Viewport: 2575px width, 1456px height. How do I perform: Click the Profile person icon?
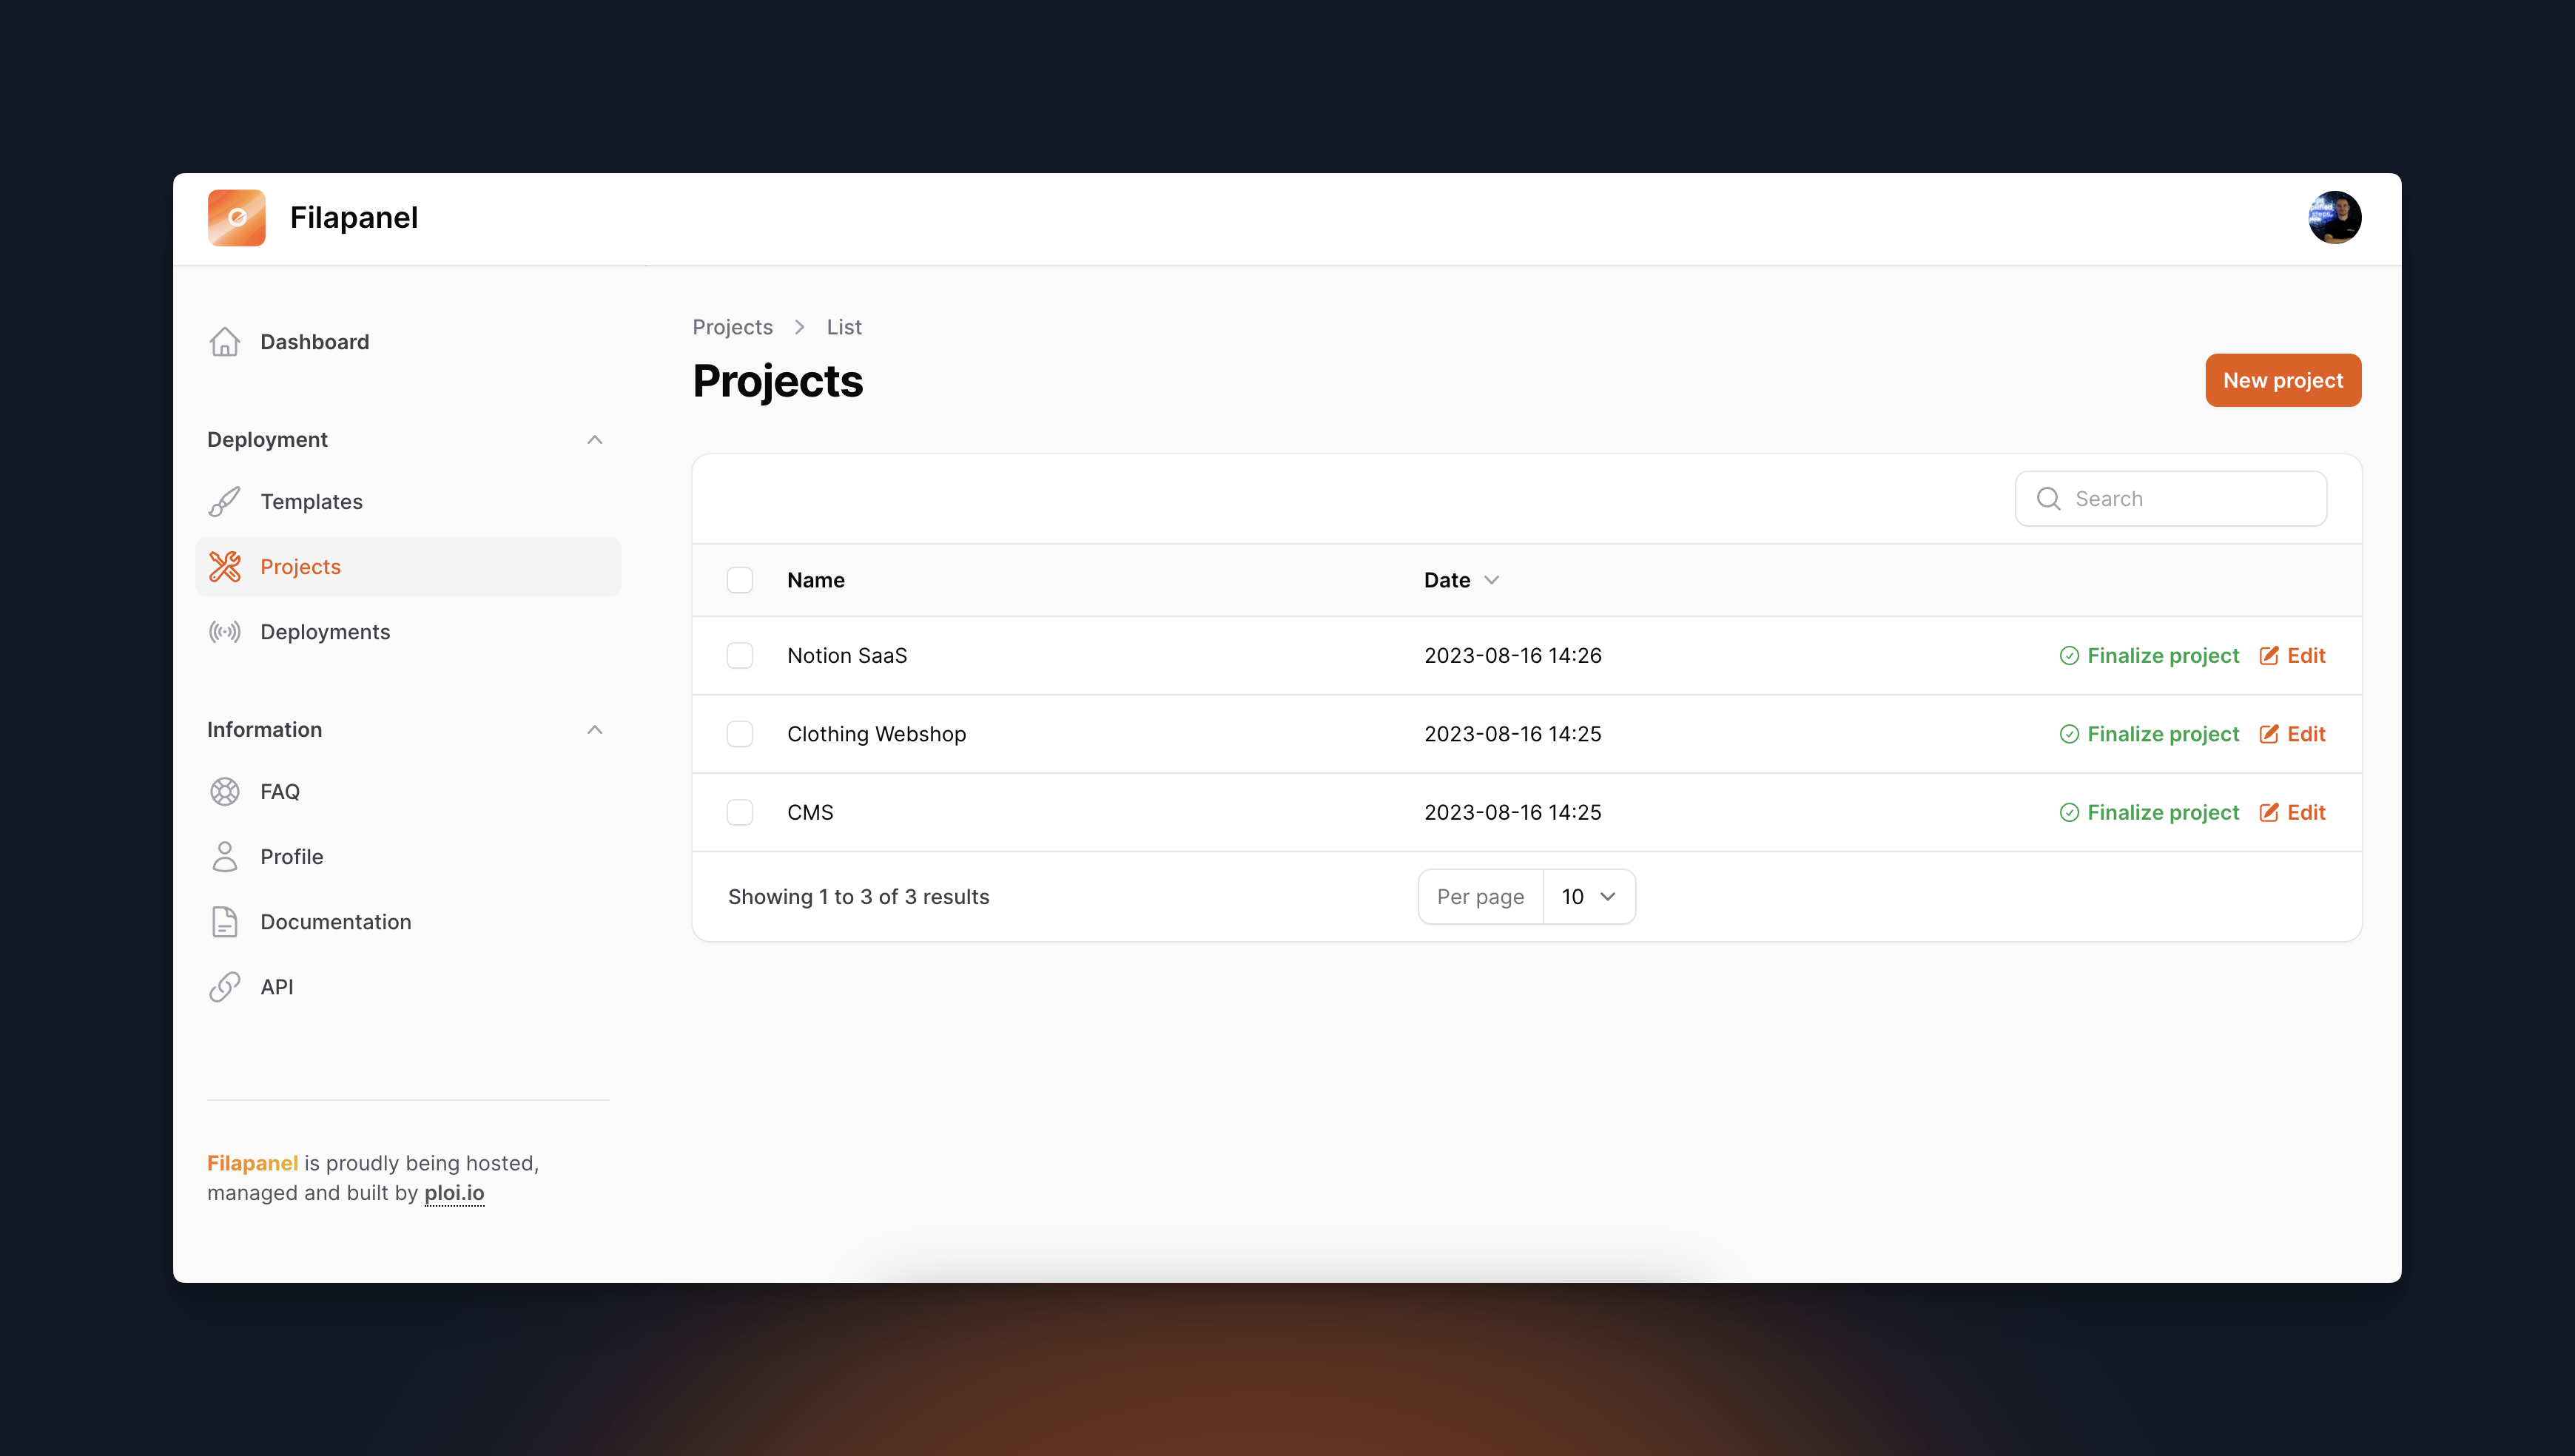pyautogui.click(x=224, y=857)
